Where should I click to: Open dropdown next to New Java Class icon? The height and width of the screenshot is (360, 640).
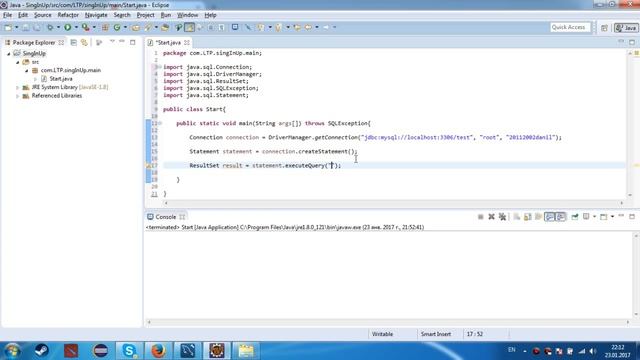click(x=125, y=27)
